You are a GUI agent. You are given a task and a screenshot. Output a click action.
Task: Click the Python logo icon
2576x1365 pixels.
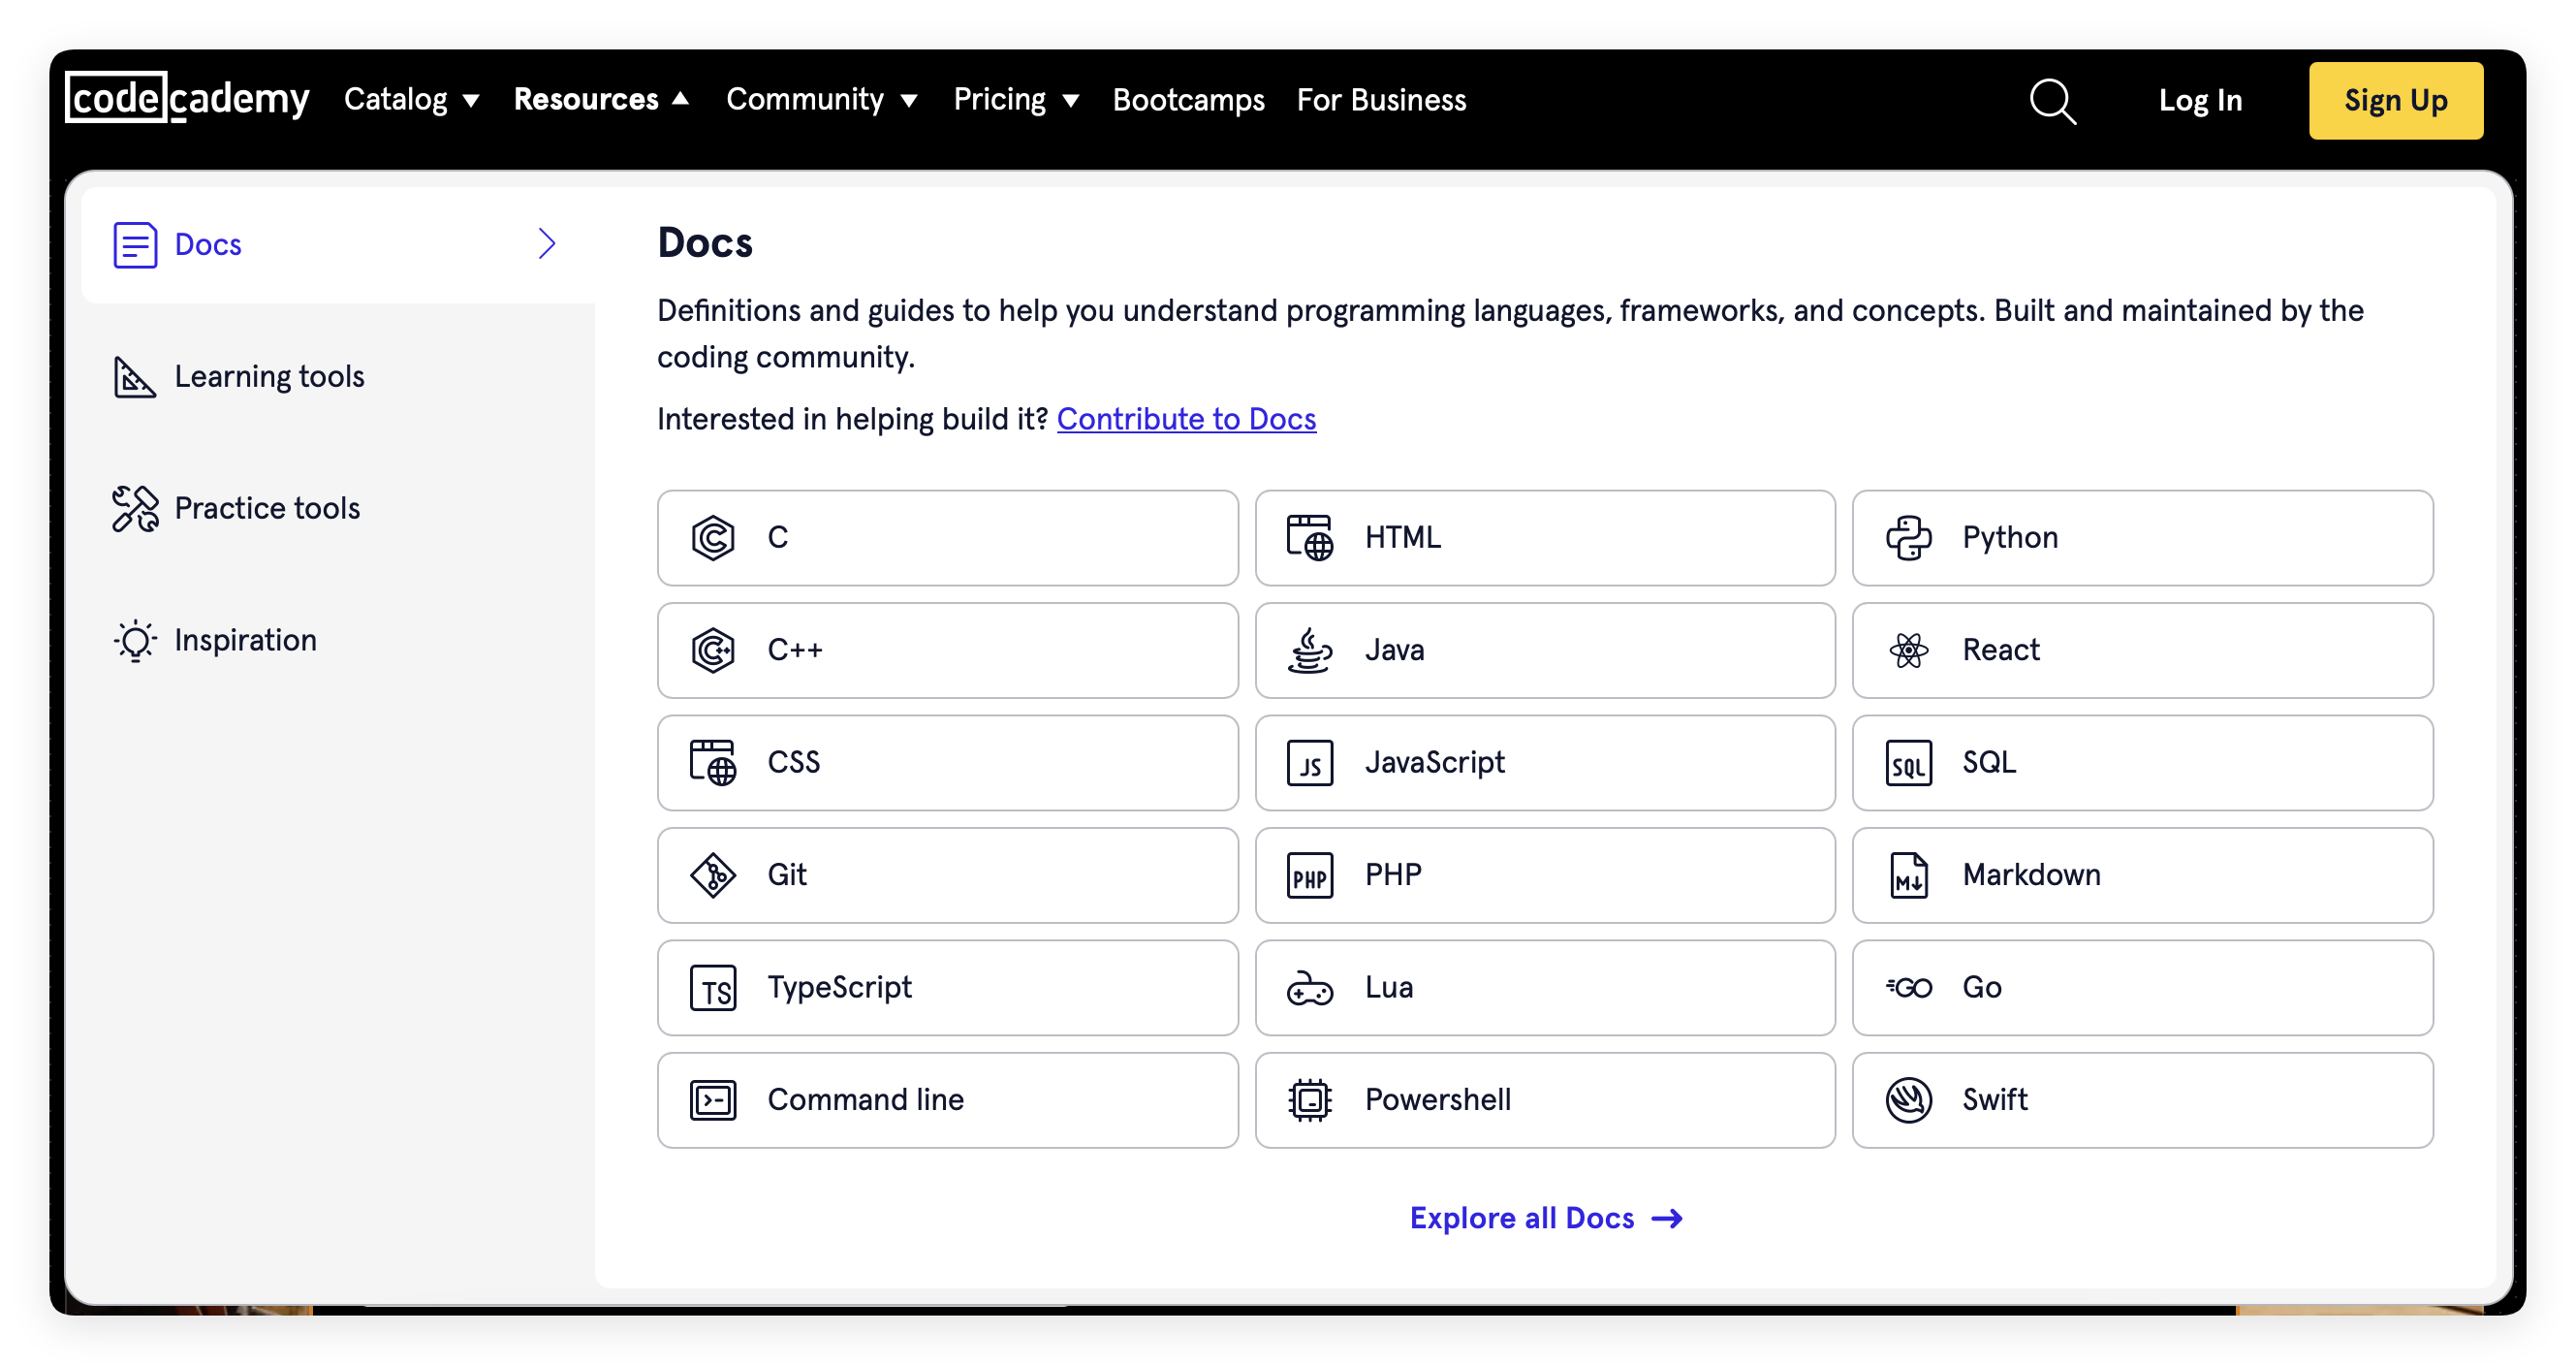click(x=1908, y=538)
